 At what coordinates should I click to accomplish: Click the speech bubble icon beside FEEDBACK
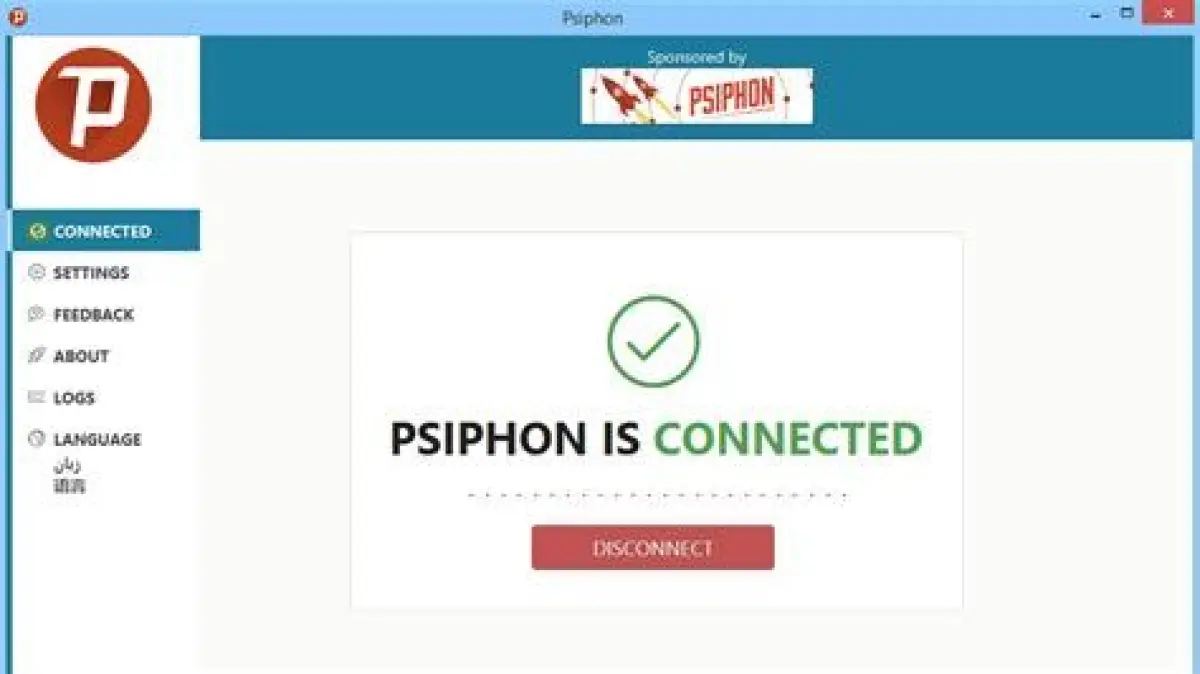pos(38,314)
